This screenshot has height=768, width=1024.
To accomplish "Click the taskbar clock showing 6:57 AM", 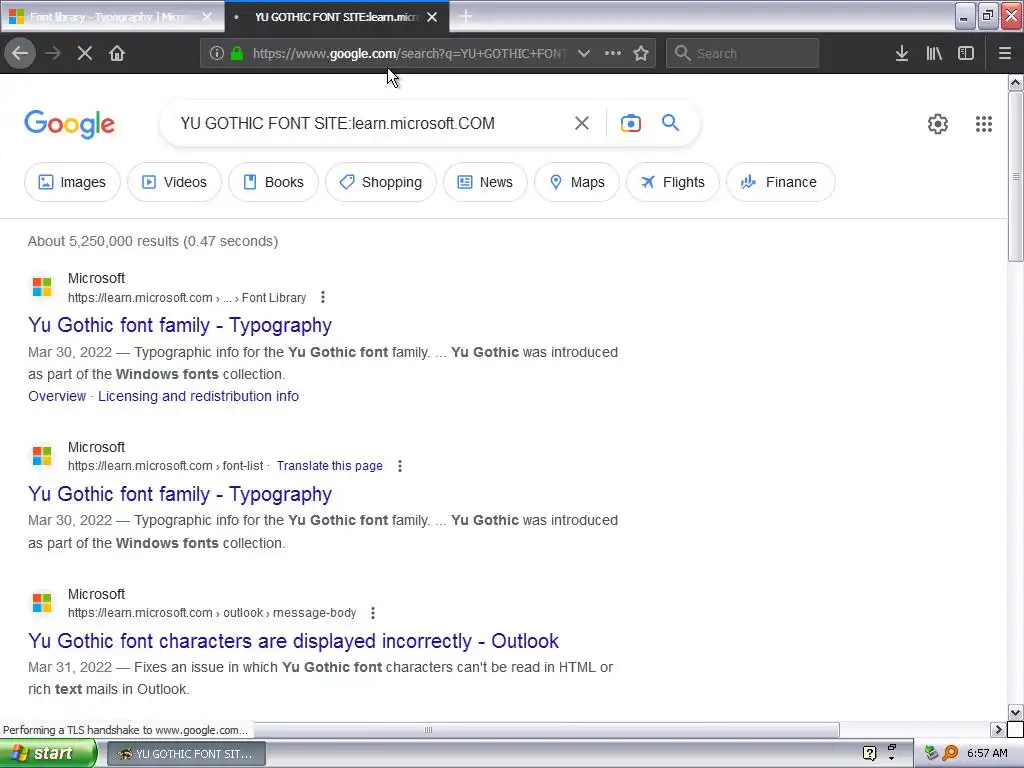I will [x=987, y=753].
